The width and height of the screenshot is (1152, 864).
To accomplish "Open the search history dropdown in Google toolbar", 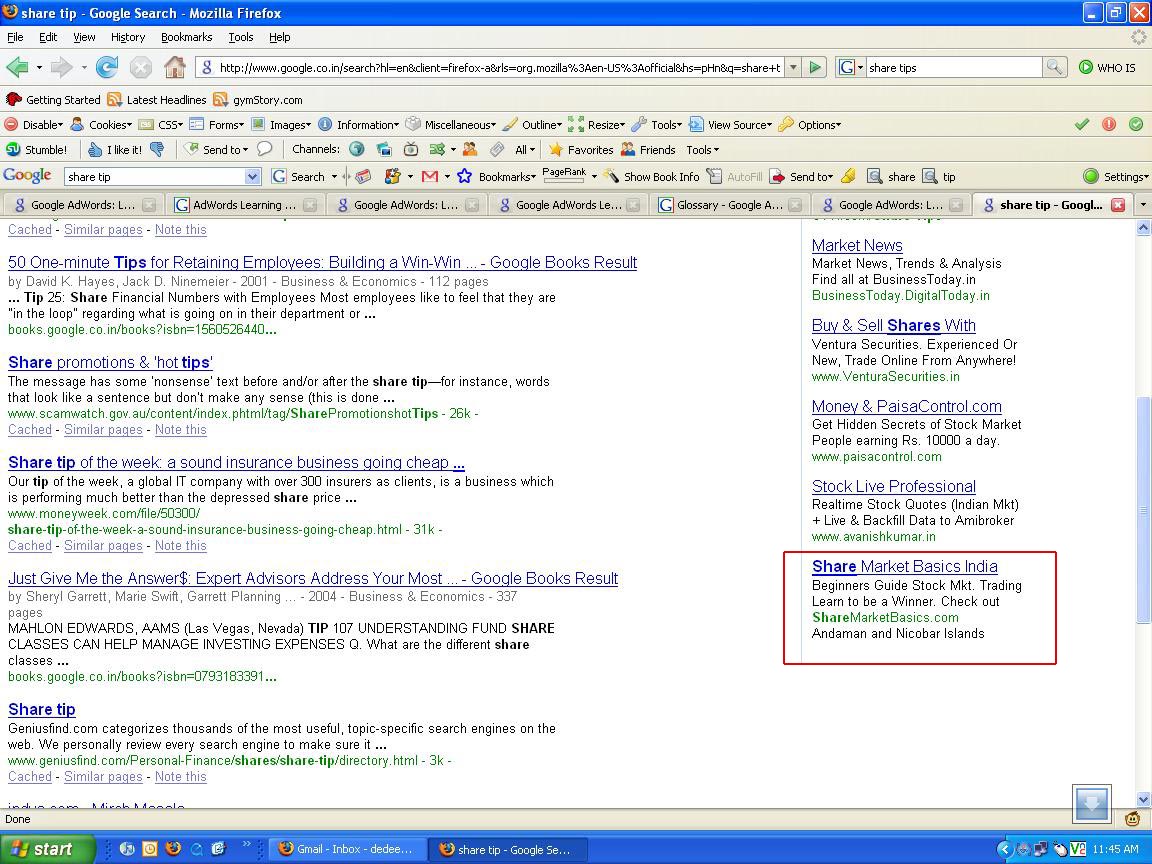I will click(x=253, y=176).
